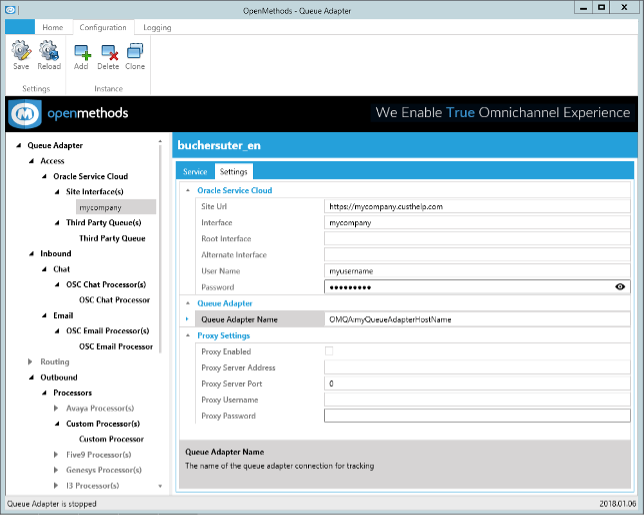Click the Proxy Username field
Viewport: 644px width, 516px height.
(x=477, y=400)
